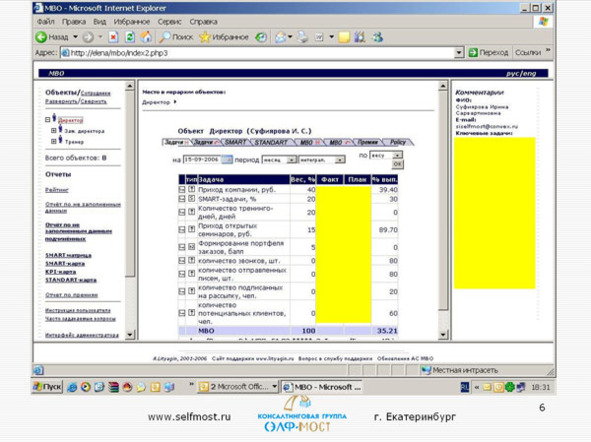
Task: Expand the Зам. директора tree node
Action: coord(54,130)
